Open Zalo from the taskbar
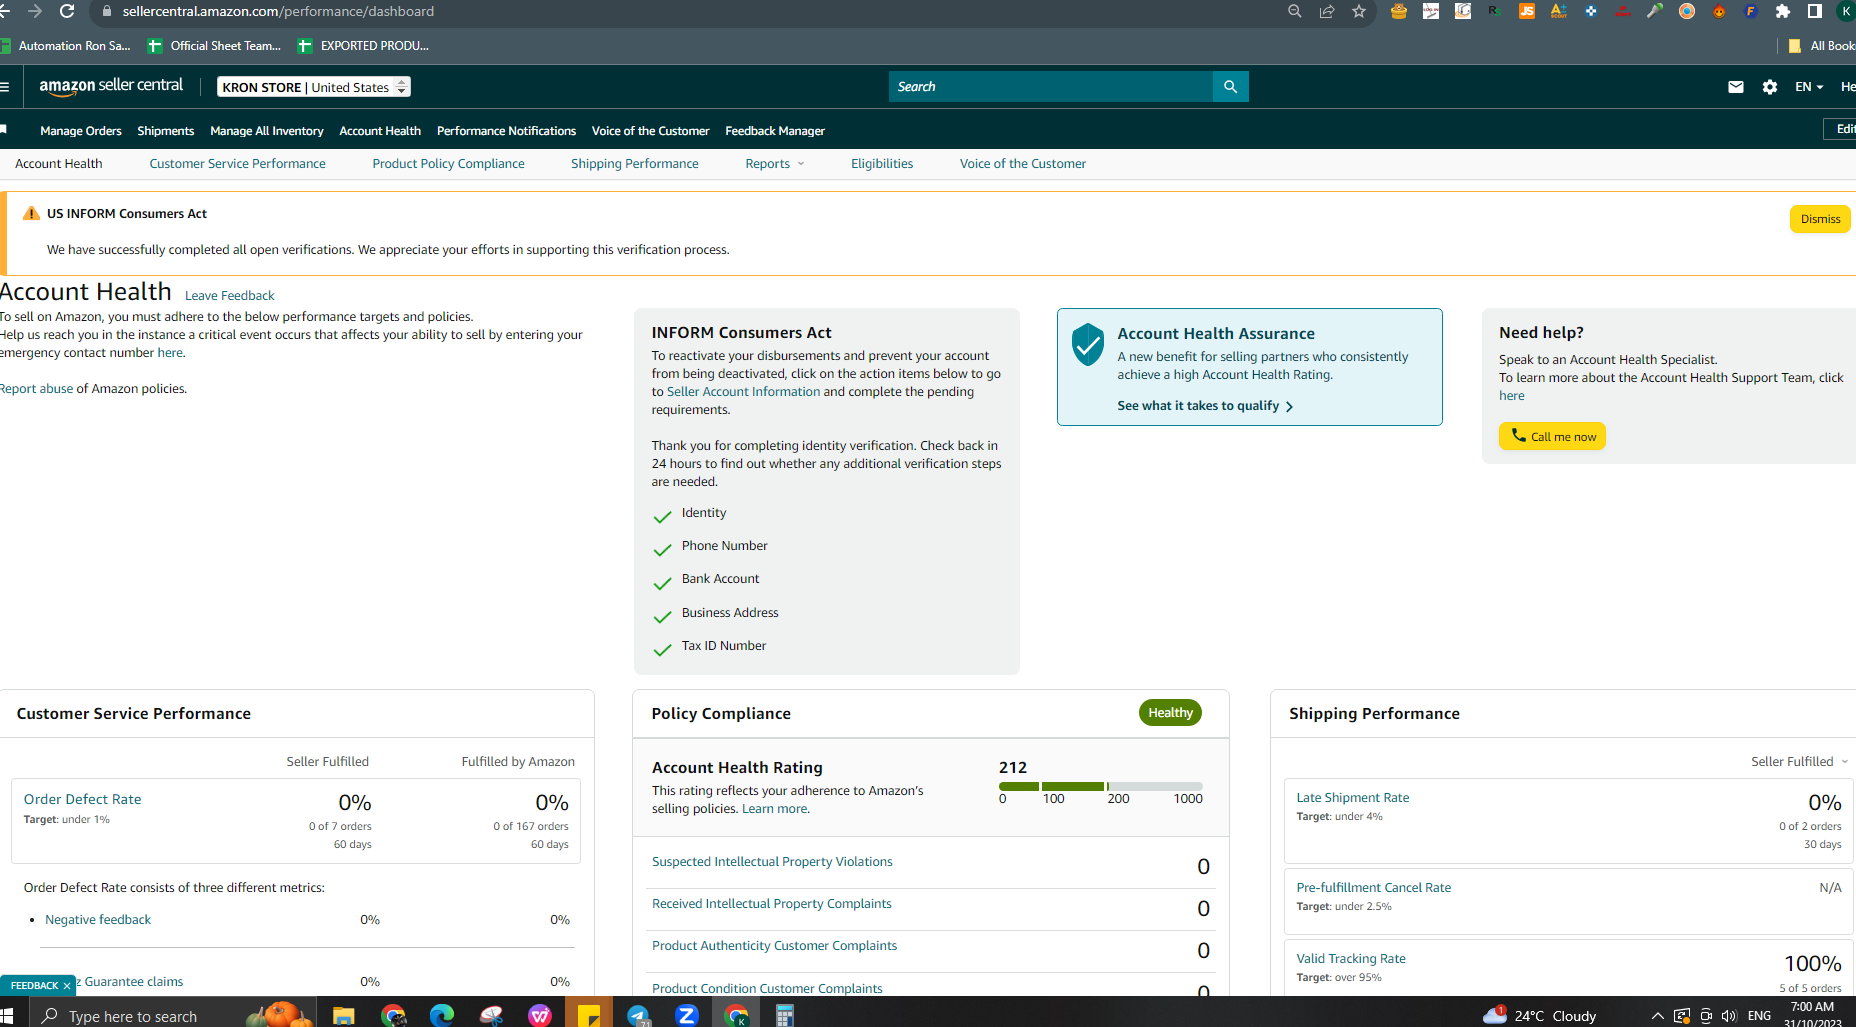The height and width of the screenshot is (1027, 1856). (687, 1015)
